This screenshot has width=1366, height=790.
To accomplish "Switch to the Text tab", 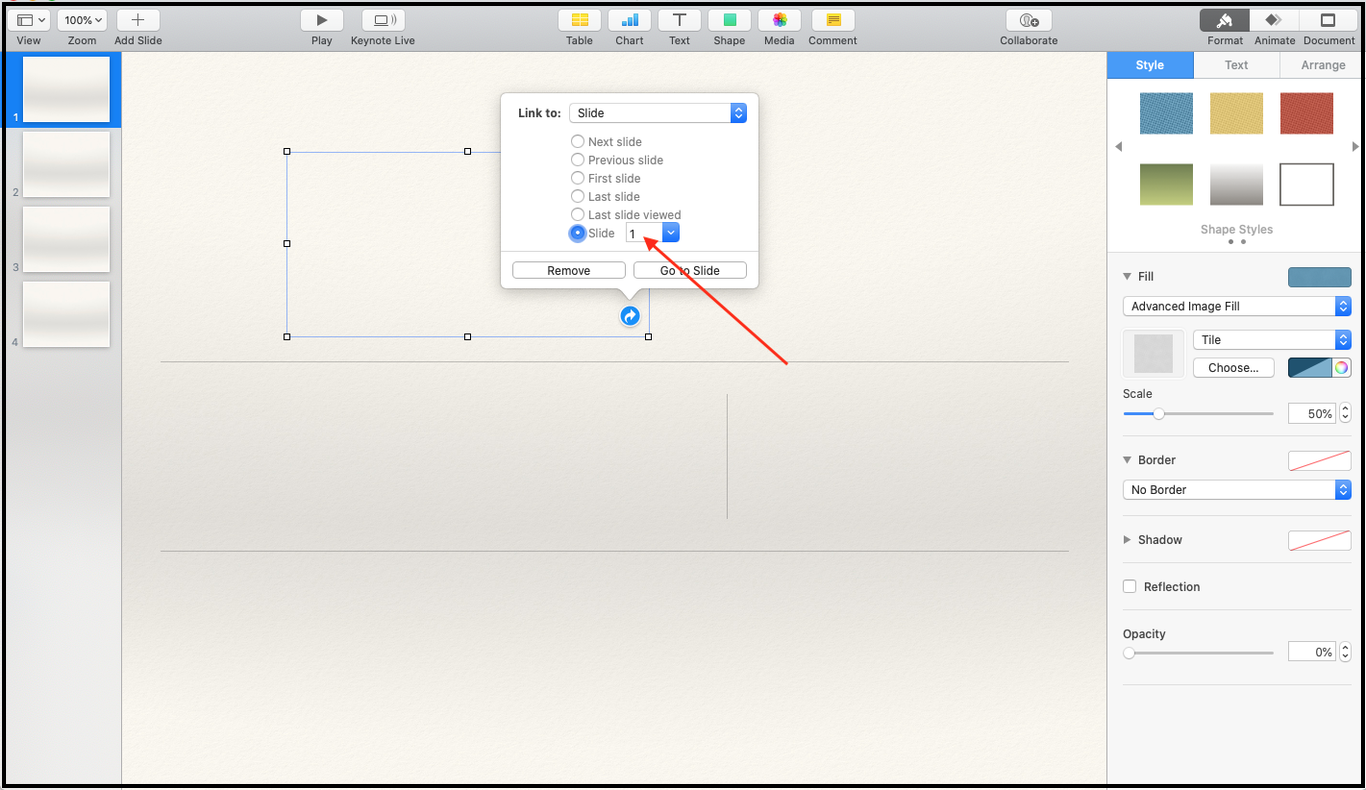I will (x=1236, y=65).
